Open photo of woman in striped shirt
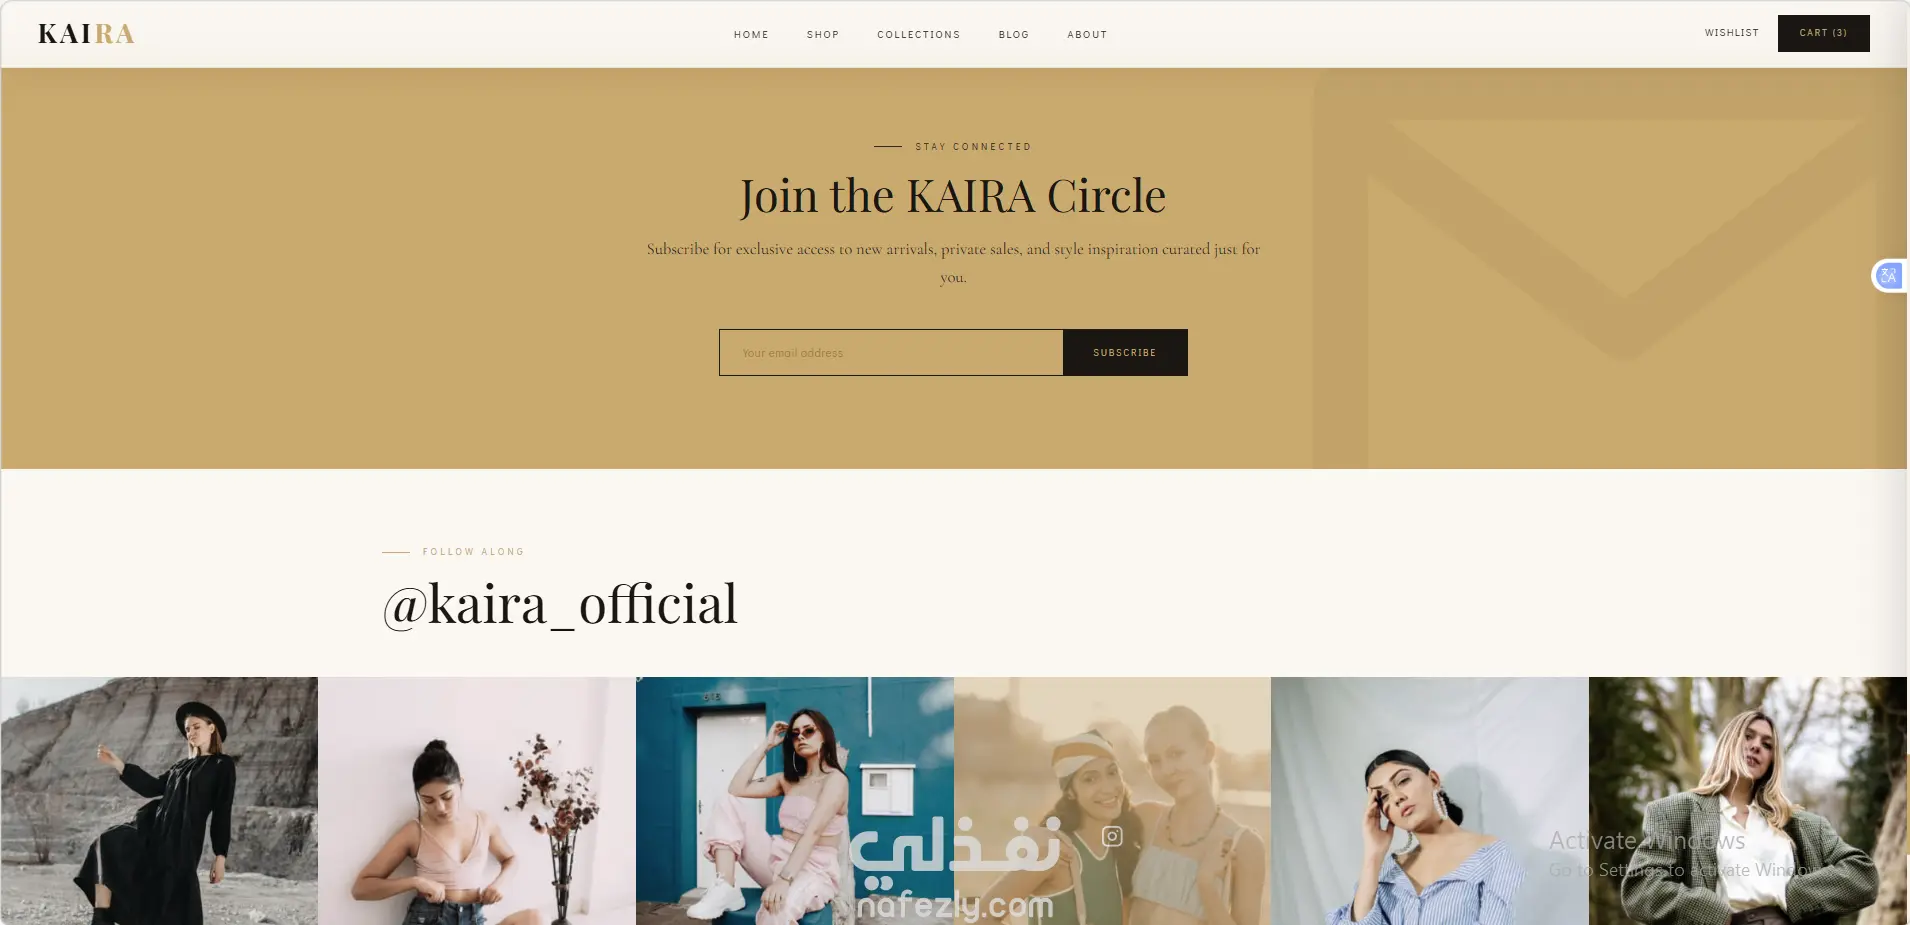The height and width of the screenshot is (925, 1910). click(1430, 801)
